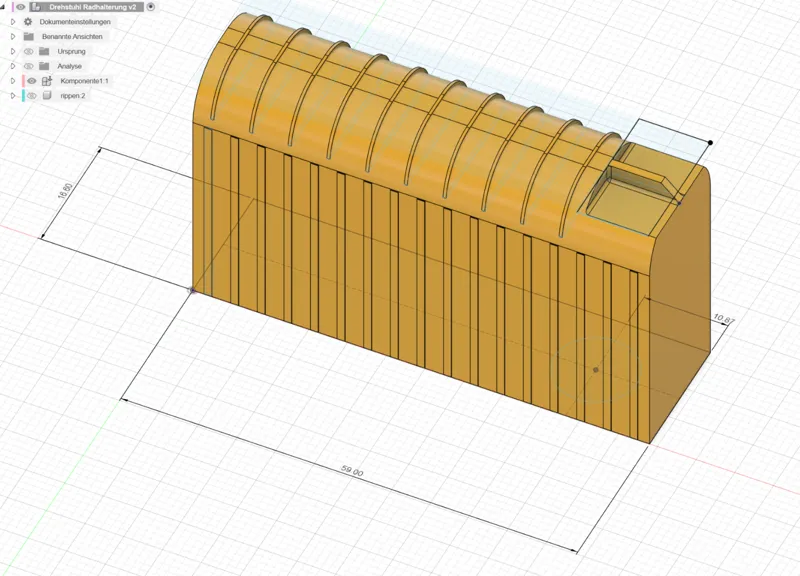The height and width of the screenshot is (576, 800).
Task: Hide the Komponente1:1 component
Action: point(32,81)
